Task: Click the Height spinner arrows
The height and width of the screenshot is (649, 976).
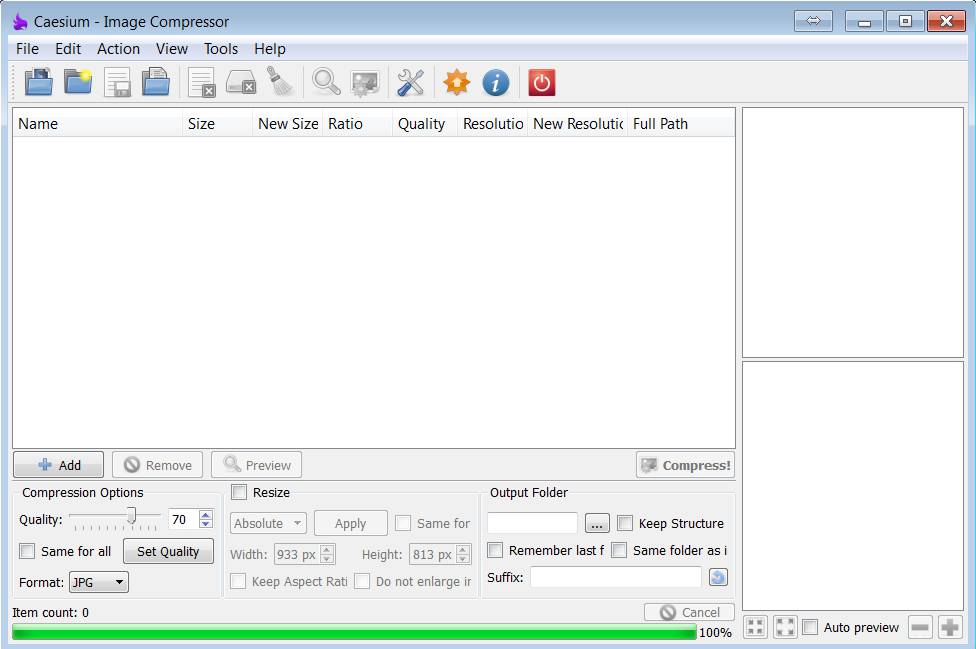Action: (x=463, y=554)
